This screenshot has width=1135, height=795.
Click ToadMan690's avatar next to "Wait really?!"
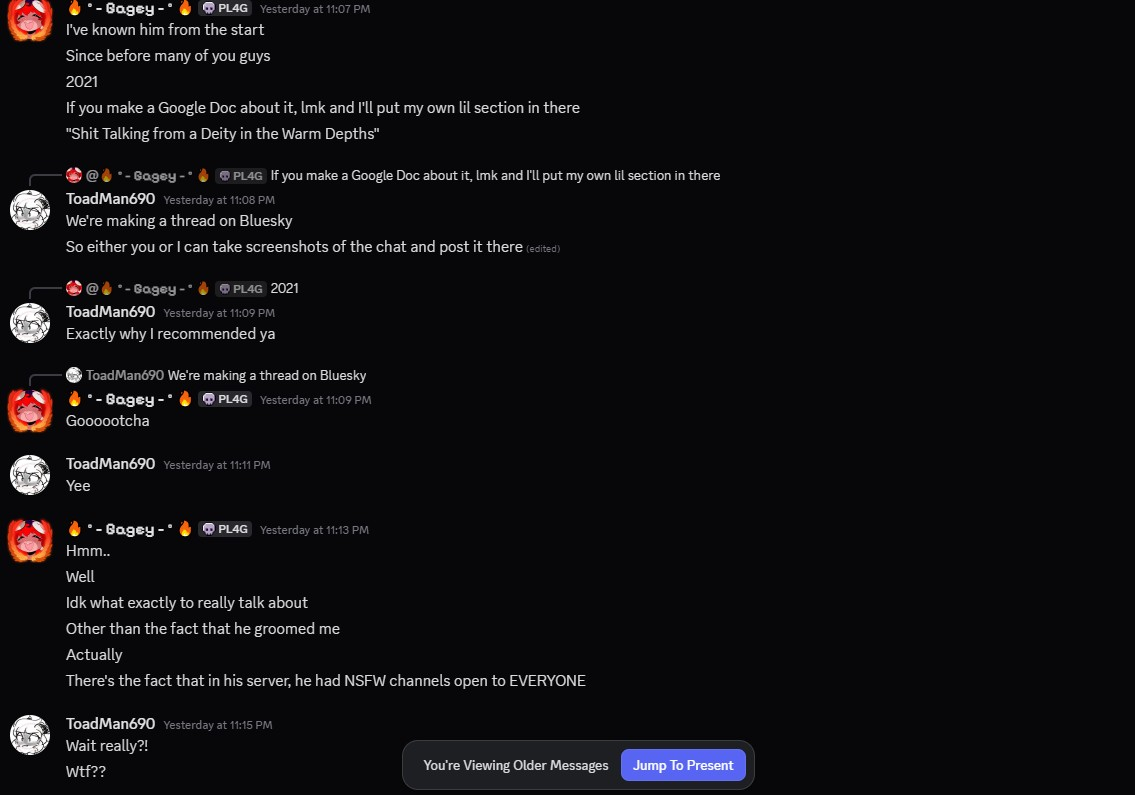[x=30, y=735]
